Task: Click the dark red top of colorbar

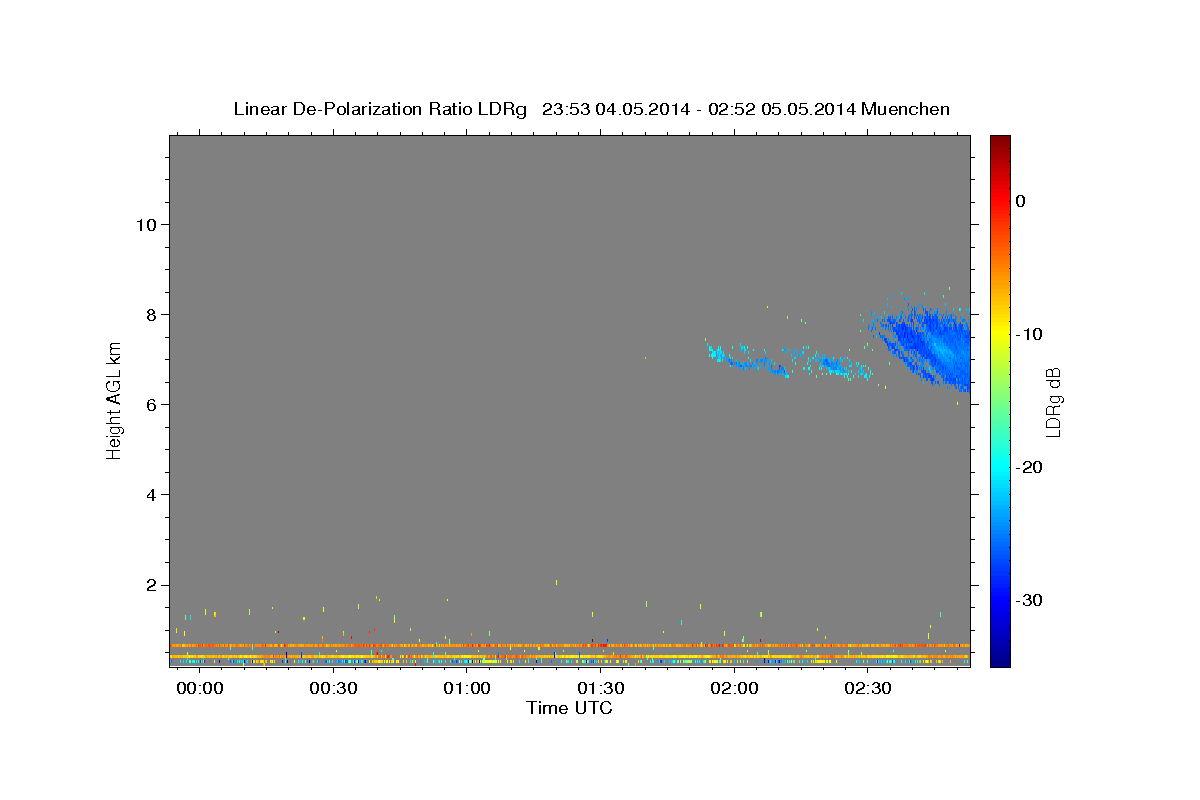Action: pyautogui.click(x=1000, y=143)
